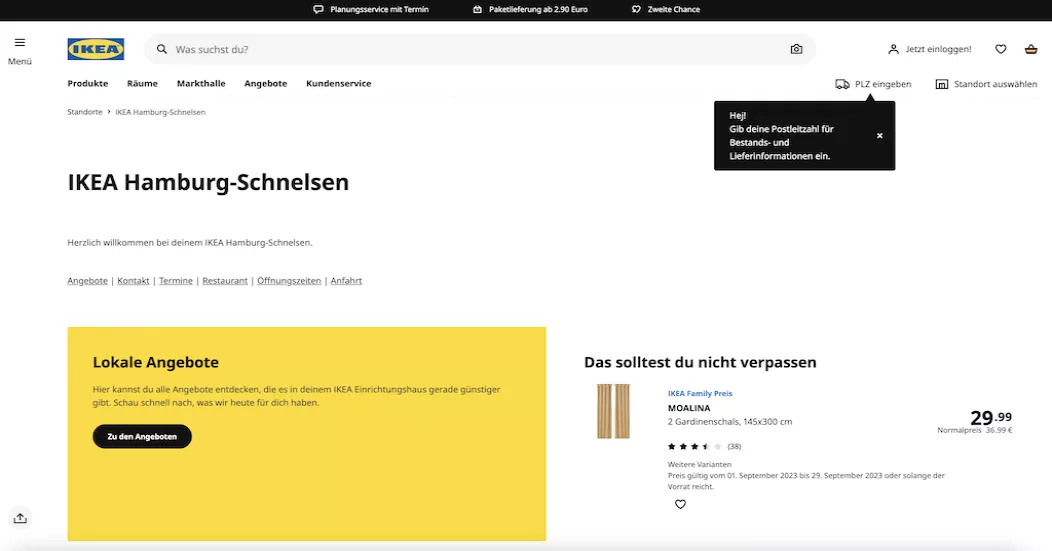1052x551 pixels.
Task: Click 'Das solltest du nicht verpassen' heading
Action: pyautogui.click(x=700, y=362)
